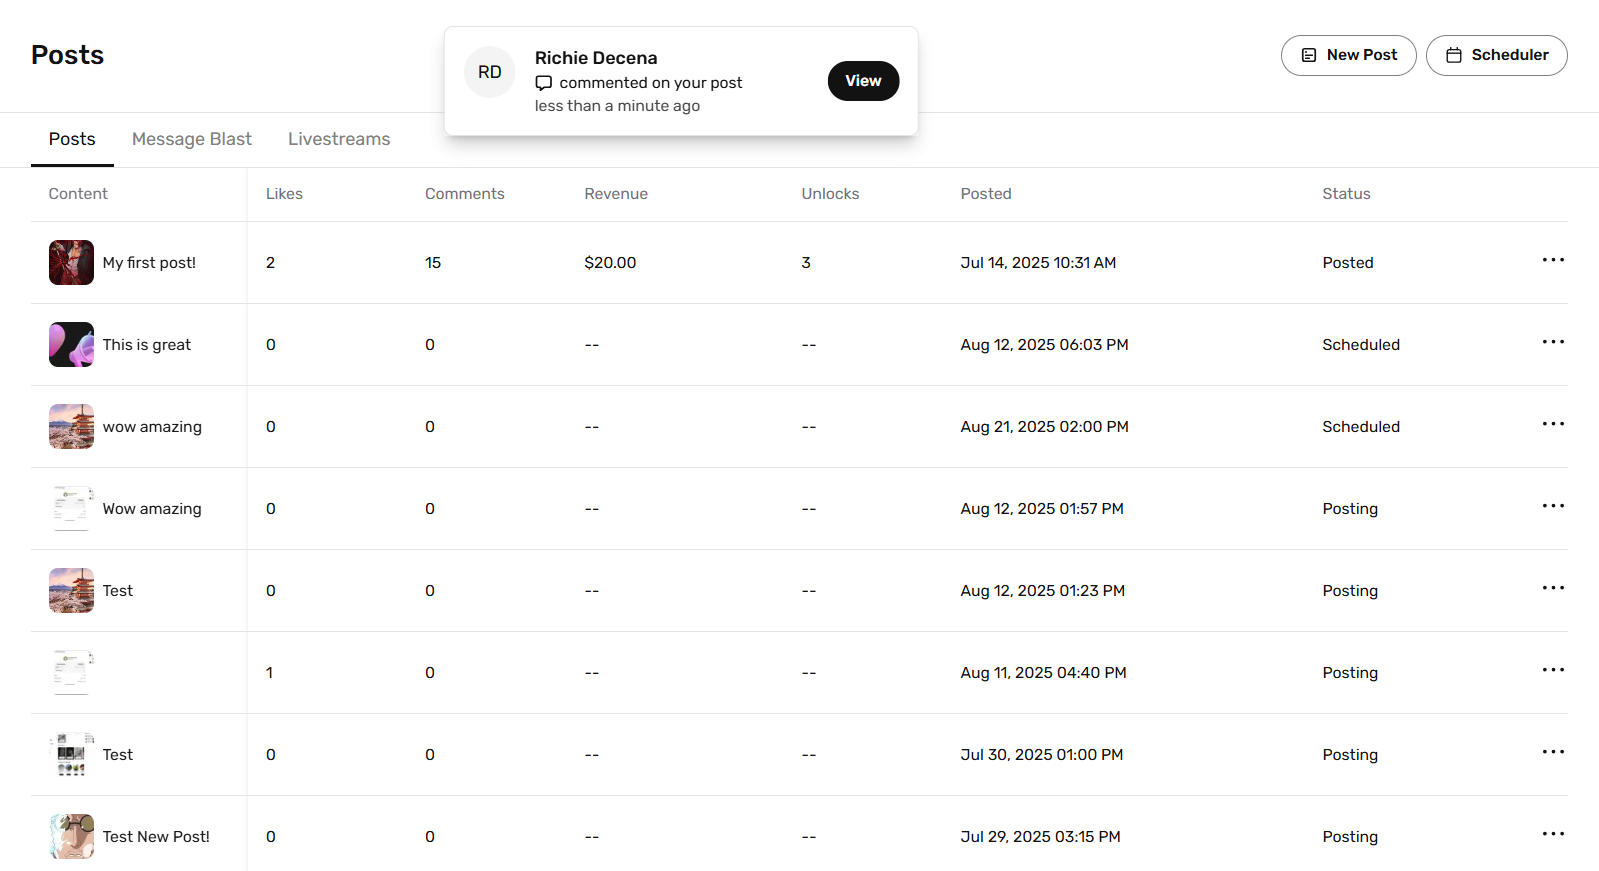Click Richie Decena's name in notification
The width and height of the screenshot is (1599, 871).
coord(596,58)
